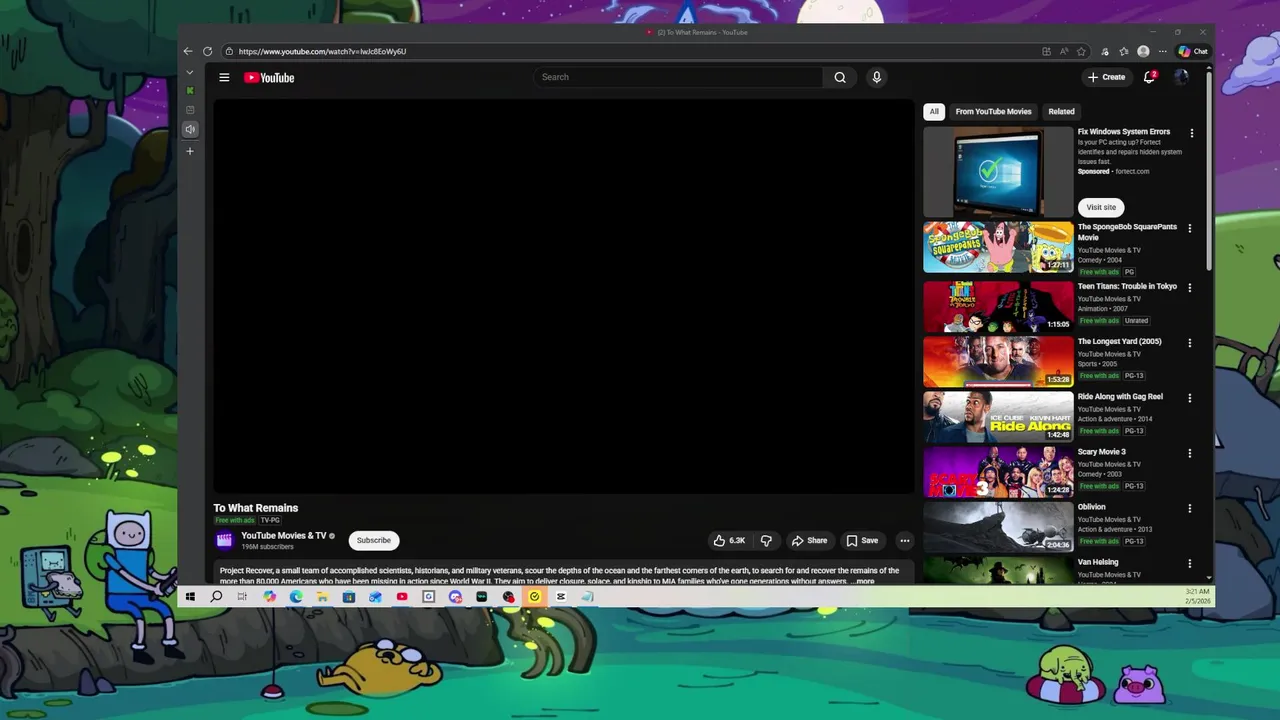Open SpongeBob SquarePants Movie thumbnail
Image resolution: width=1280 pixels, height=720 pixels.
[x=998, y=247]
